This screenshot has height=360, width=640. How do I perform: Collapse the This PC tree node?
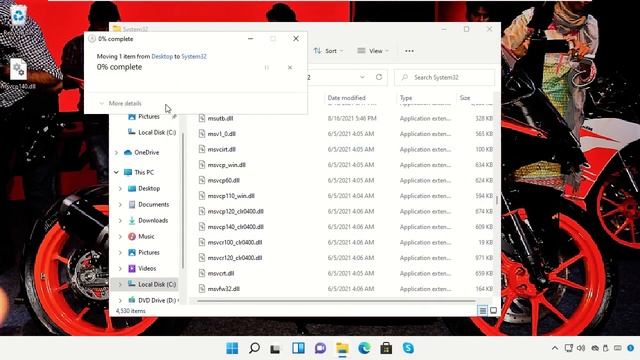[x=116, y=172]
